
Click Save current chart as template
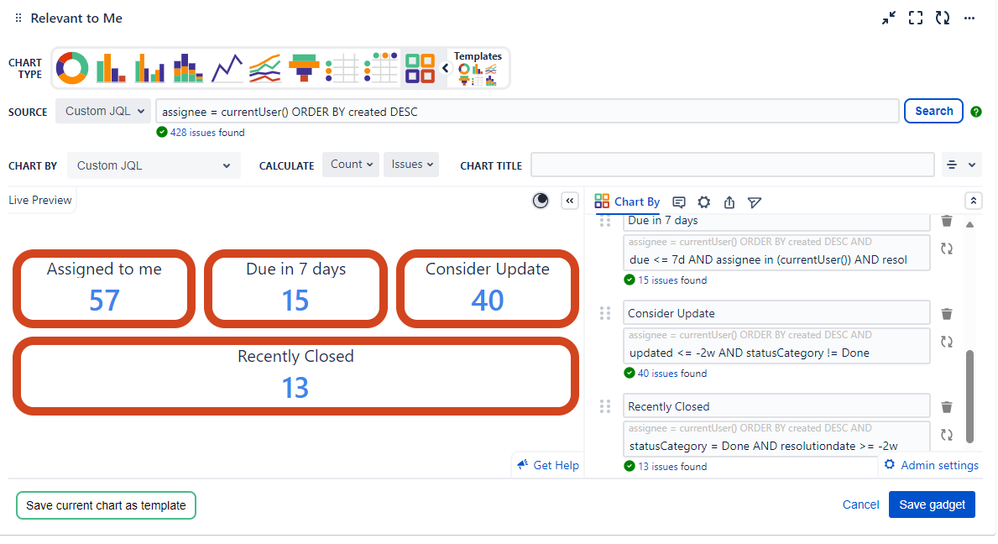[106, 505]
